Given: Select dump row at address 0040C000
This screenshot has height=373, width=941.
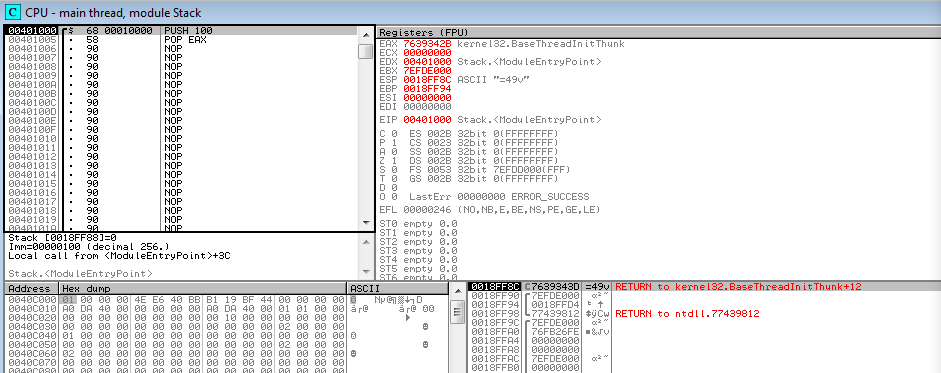Looking at the screenshot, I should (226, 299).
